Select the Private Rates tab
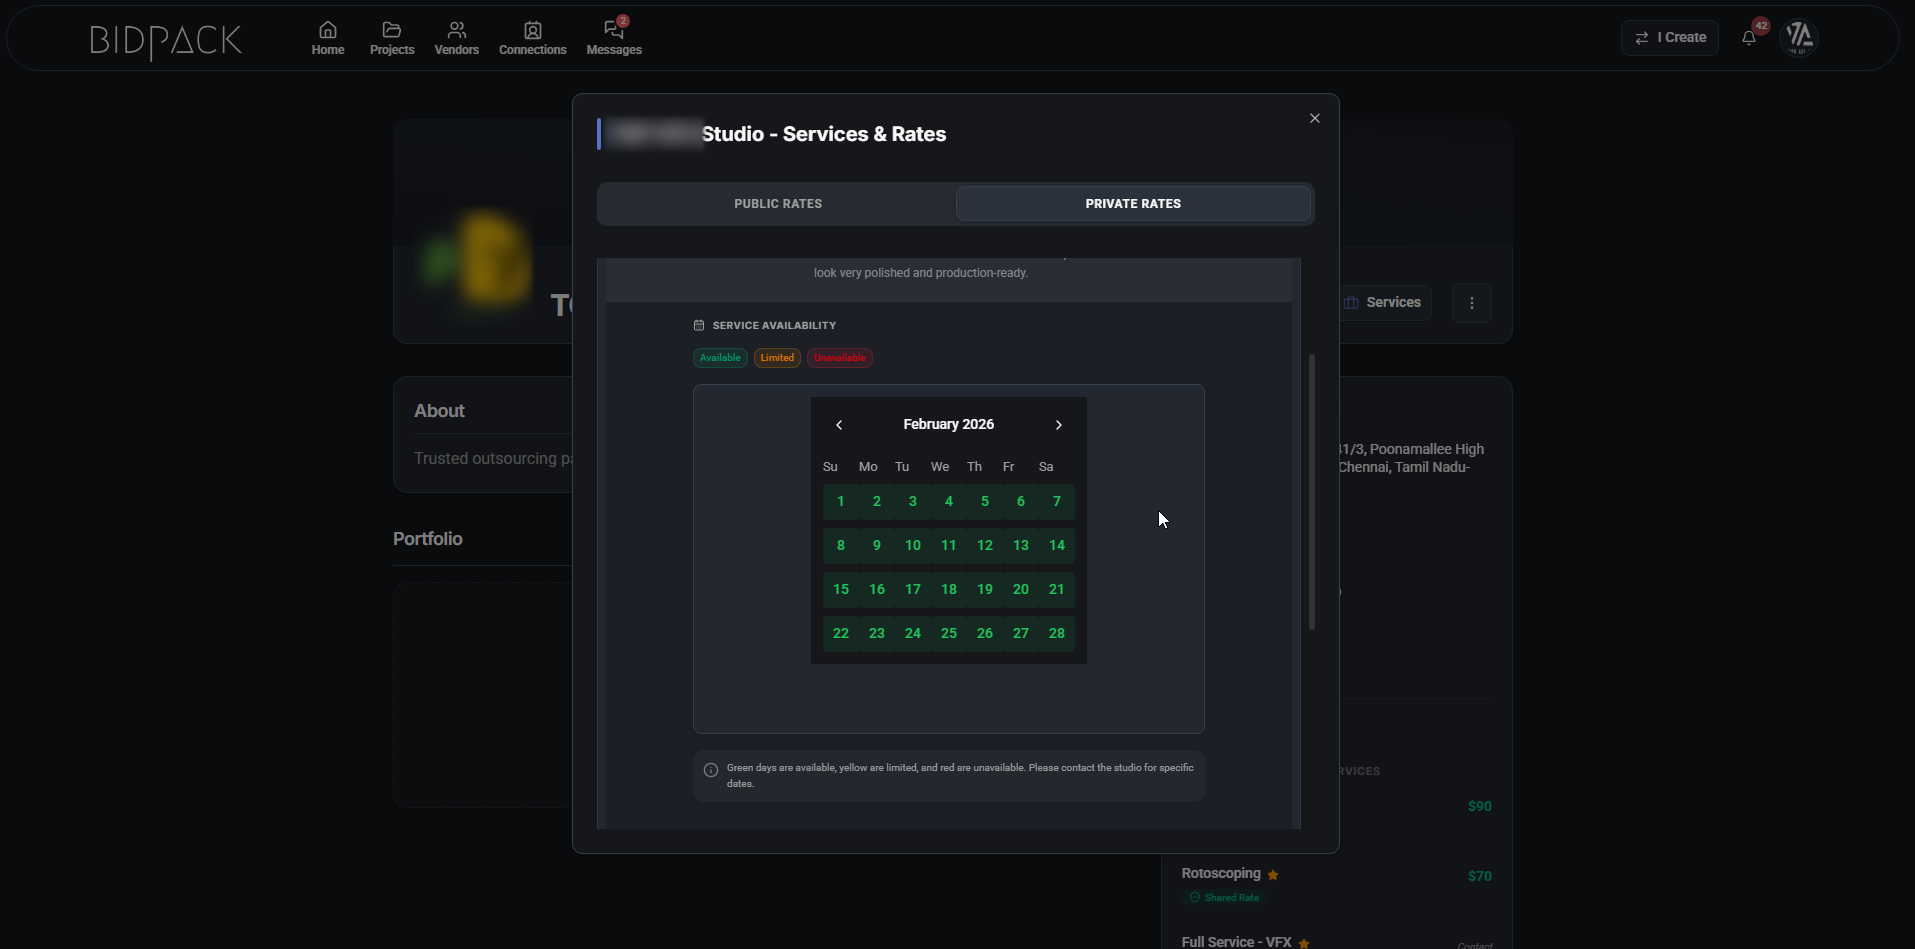Screen dimensions: 1915x949 point(1132,203)
